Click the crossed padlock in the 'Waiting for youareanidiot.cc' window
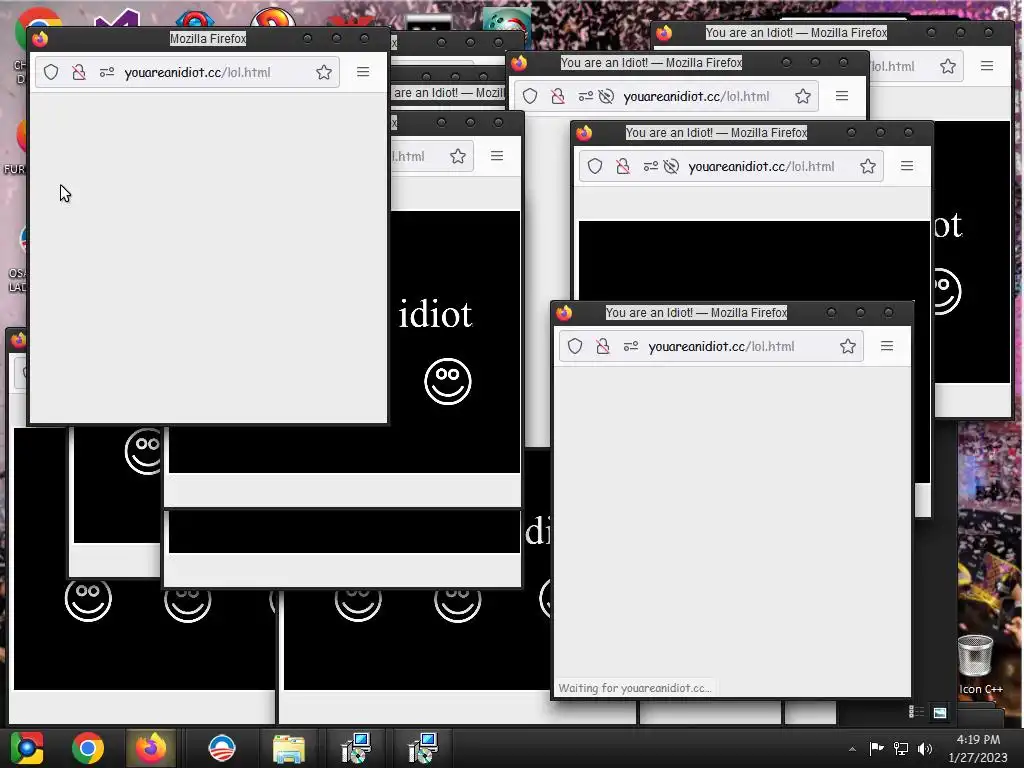Image resolution: width=1024 pixels, height=768 pixels. click(x=603, y=346)
